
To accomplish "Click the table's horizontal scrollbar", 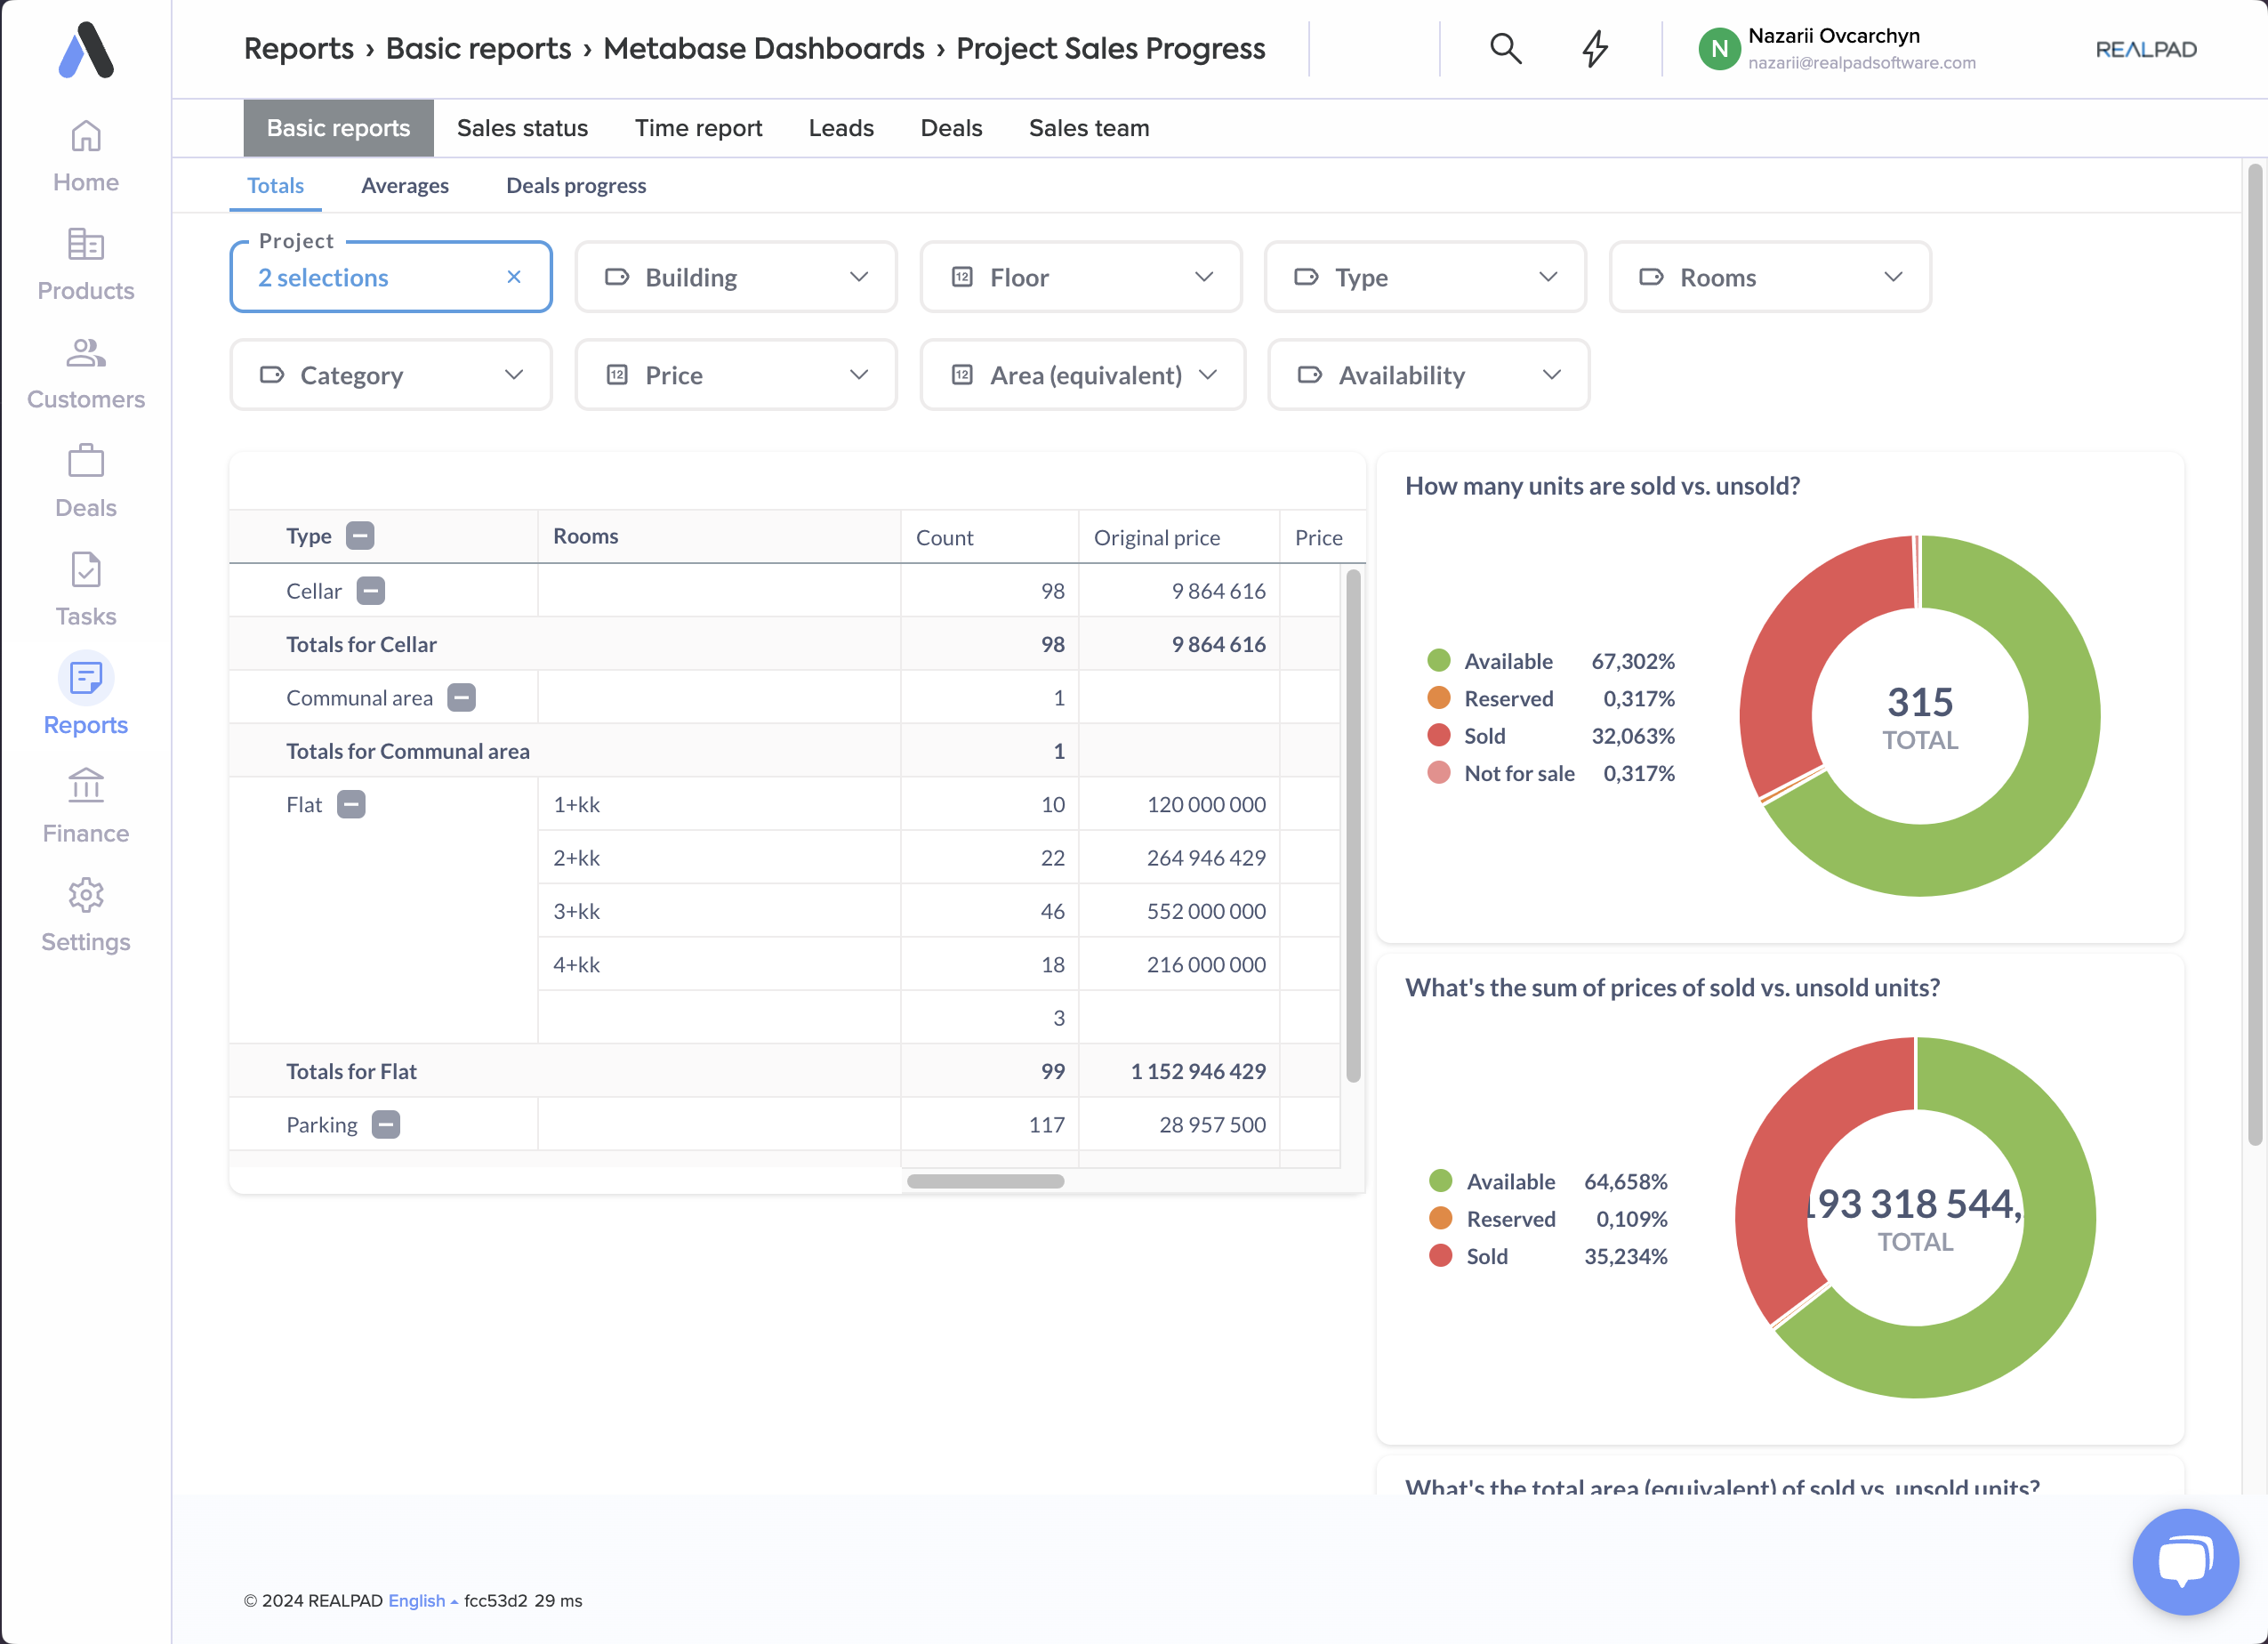I will [985, 1181].
